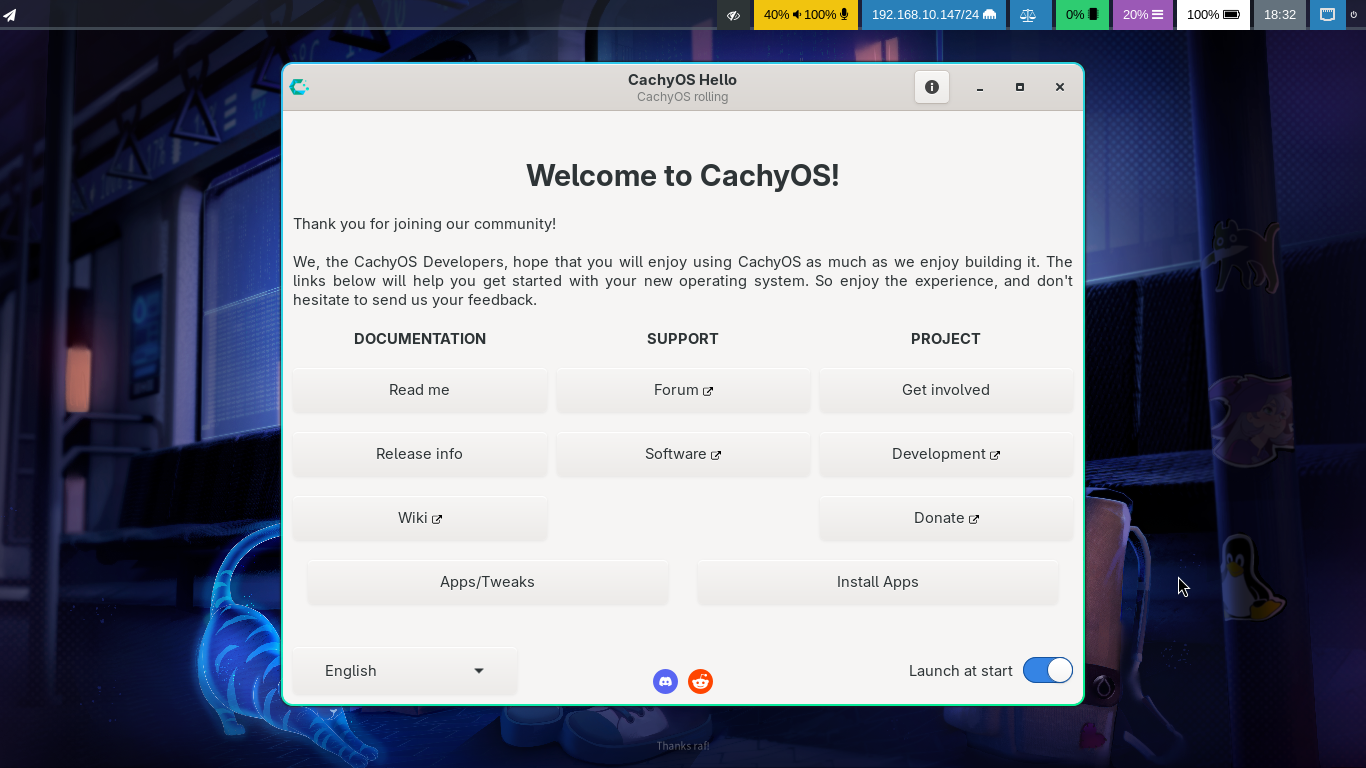Visit the Forum link
Image resolution: width=1366 pixels, height=768 pixels.
pos(683,390)
